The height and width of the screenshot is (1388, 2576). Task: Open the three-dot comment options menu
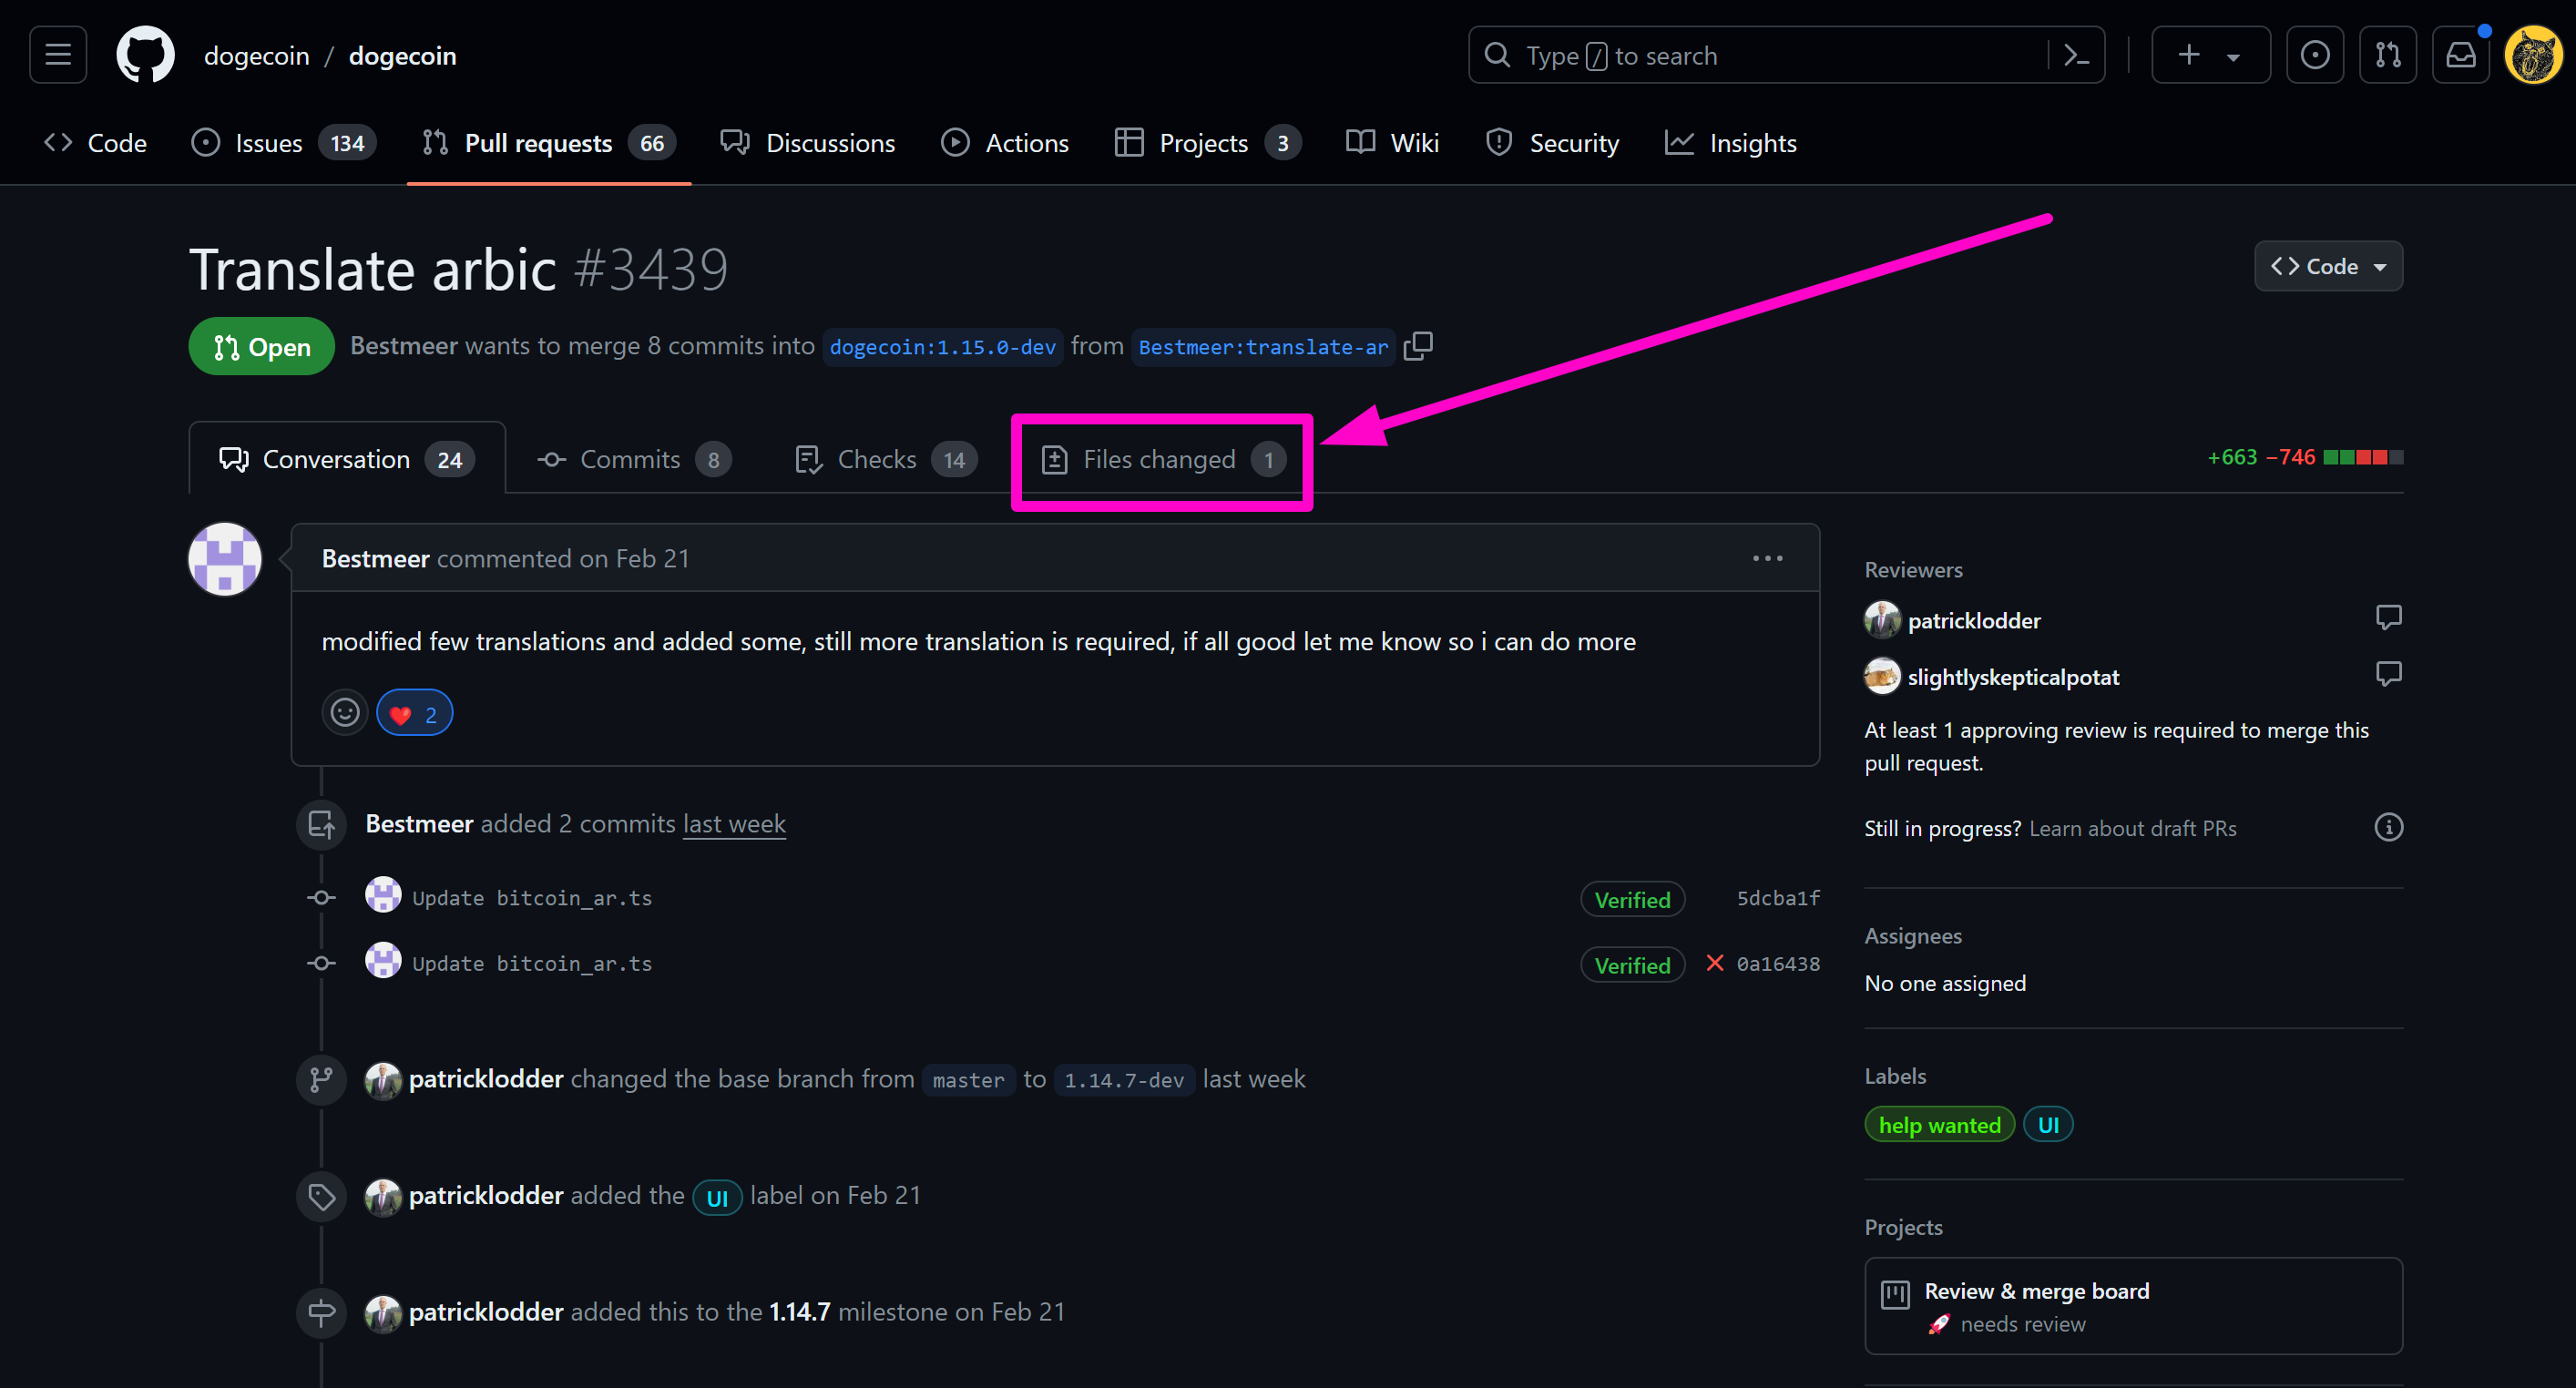[x=1767, y=558]
